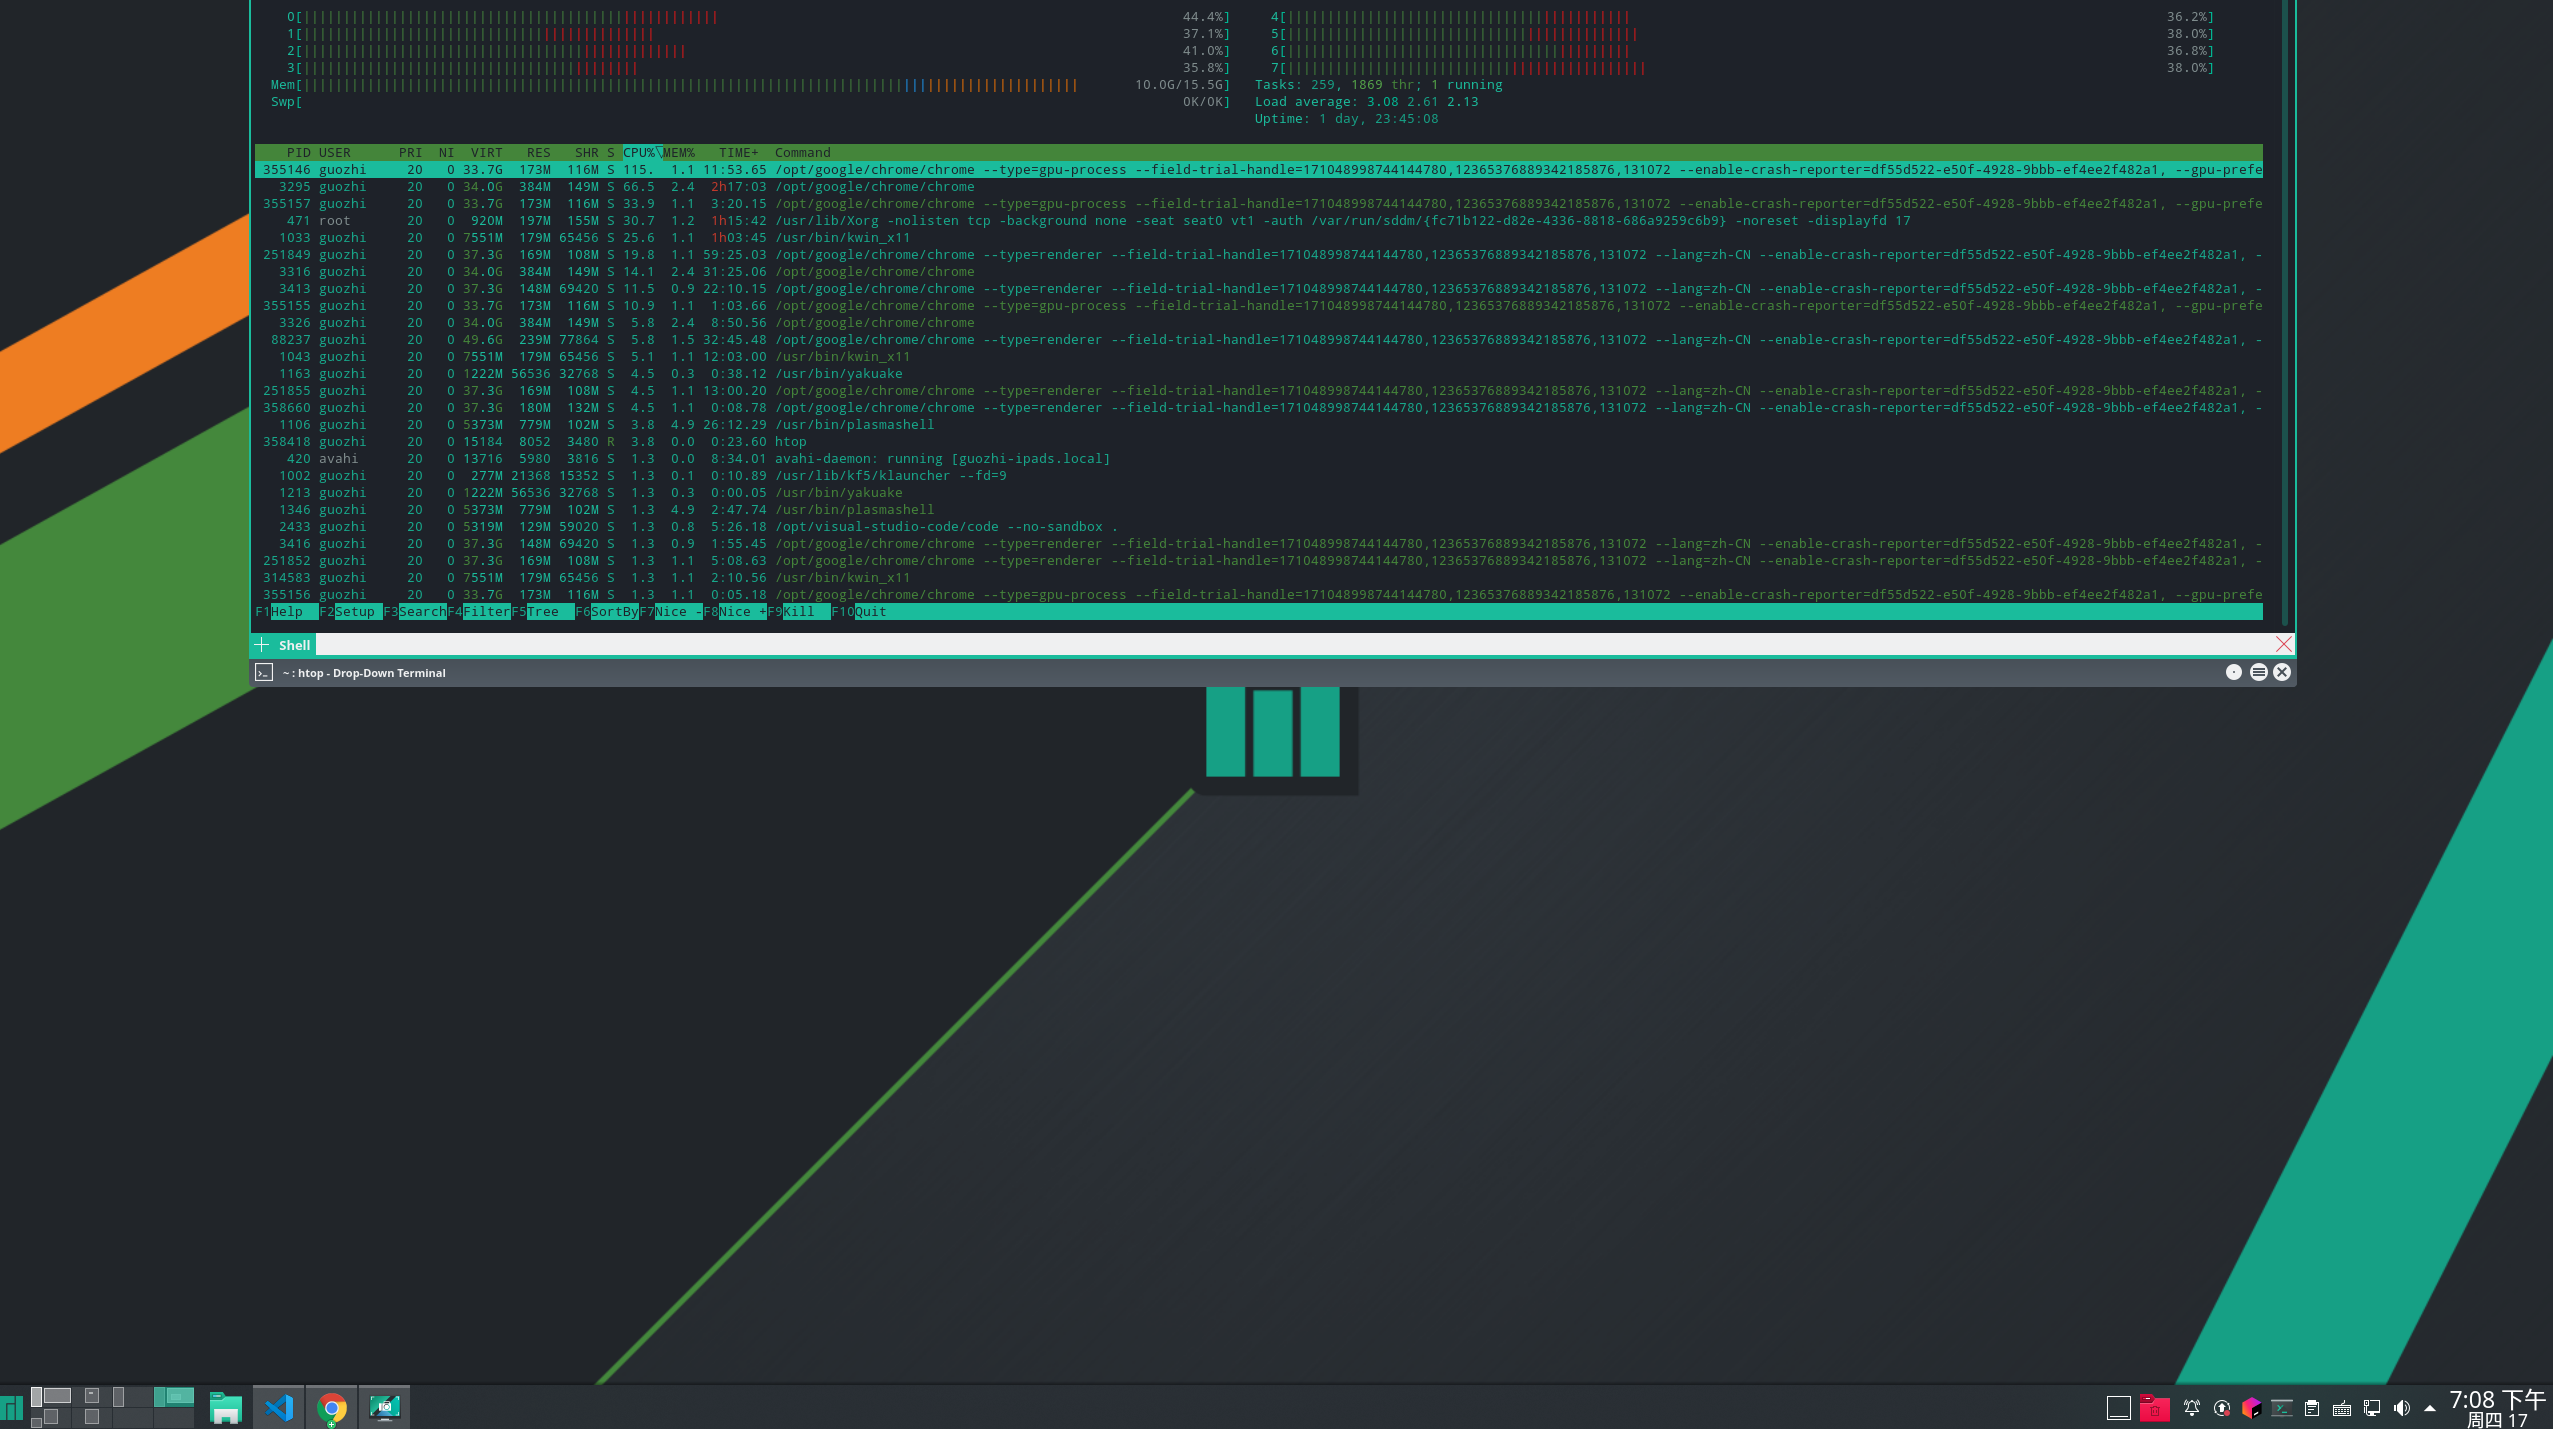Open the F6 SortBy selector
The height and width of the screenshot is (1429, 2553).
(614, 612)
